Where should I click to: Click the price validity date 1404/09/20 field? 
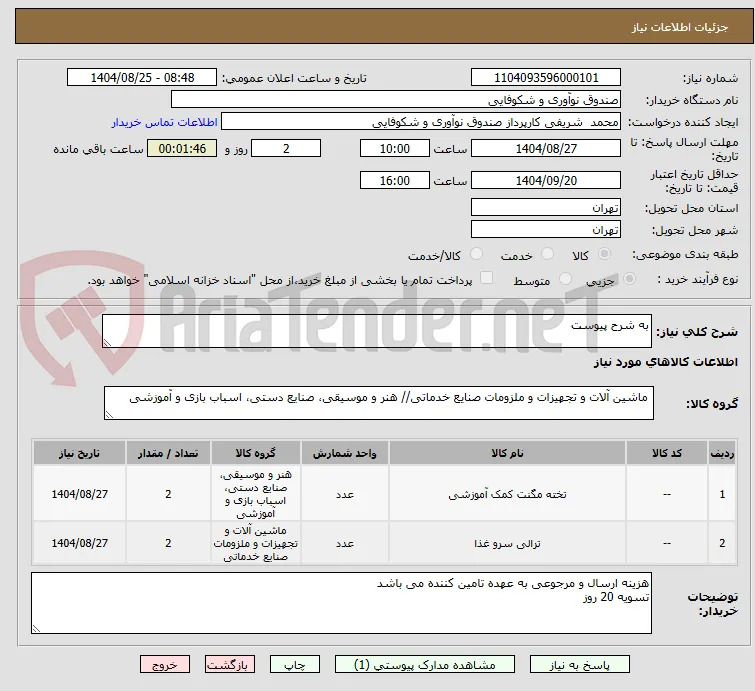[546, 181]
